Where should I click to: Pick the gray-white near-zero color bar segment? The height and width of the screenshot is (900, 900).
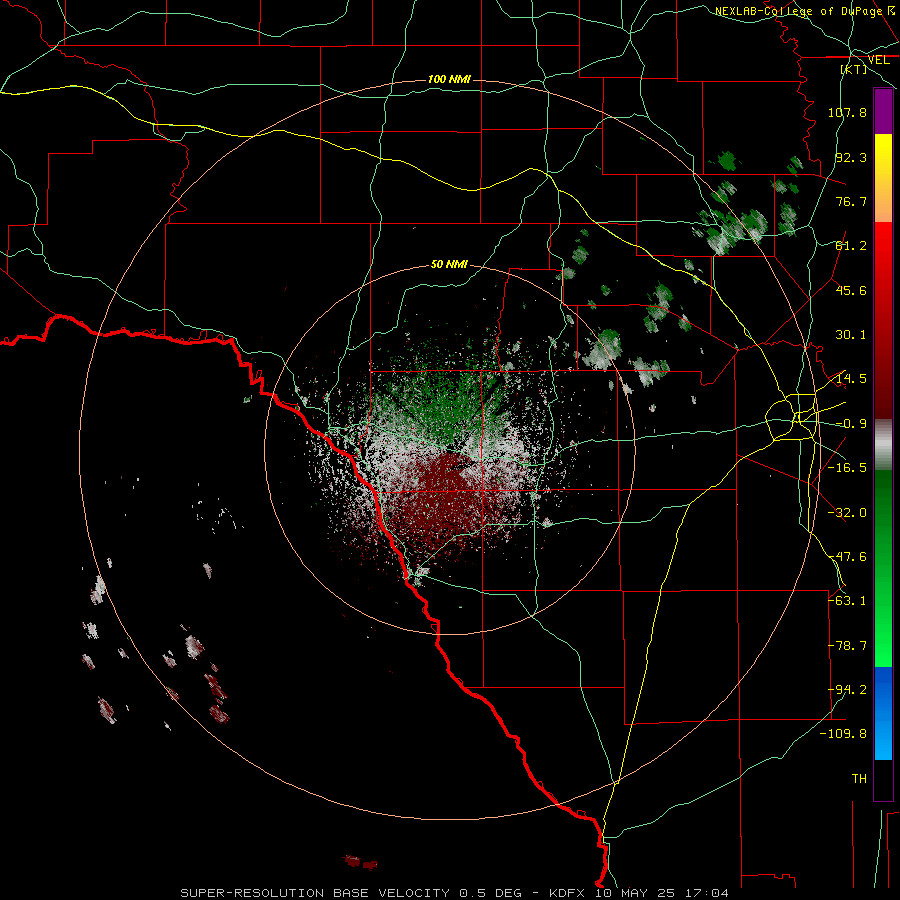tap(883, 445)
